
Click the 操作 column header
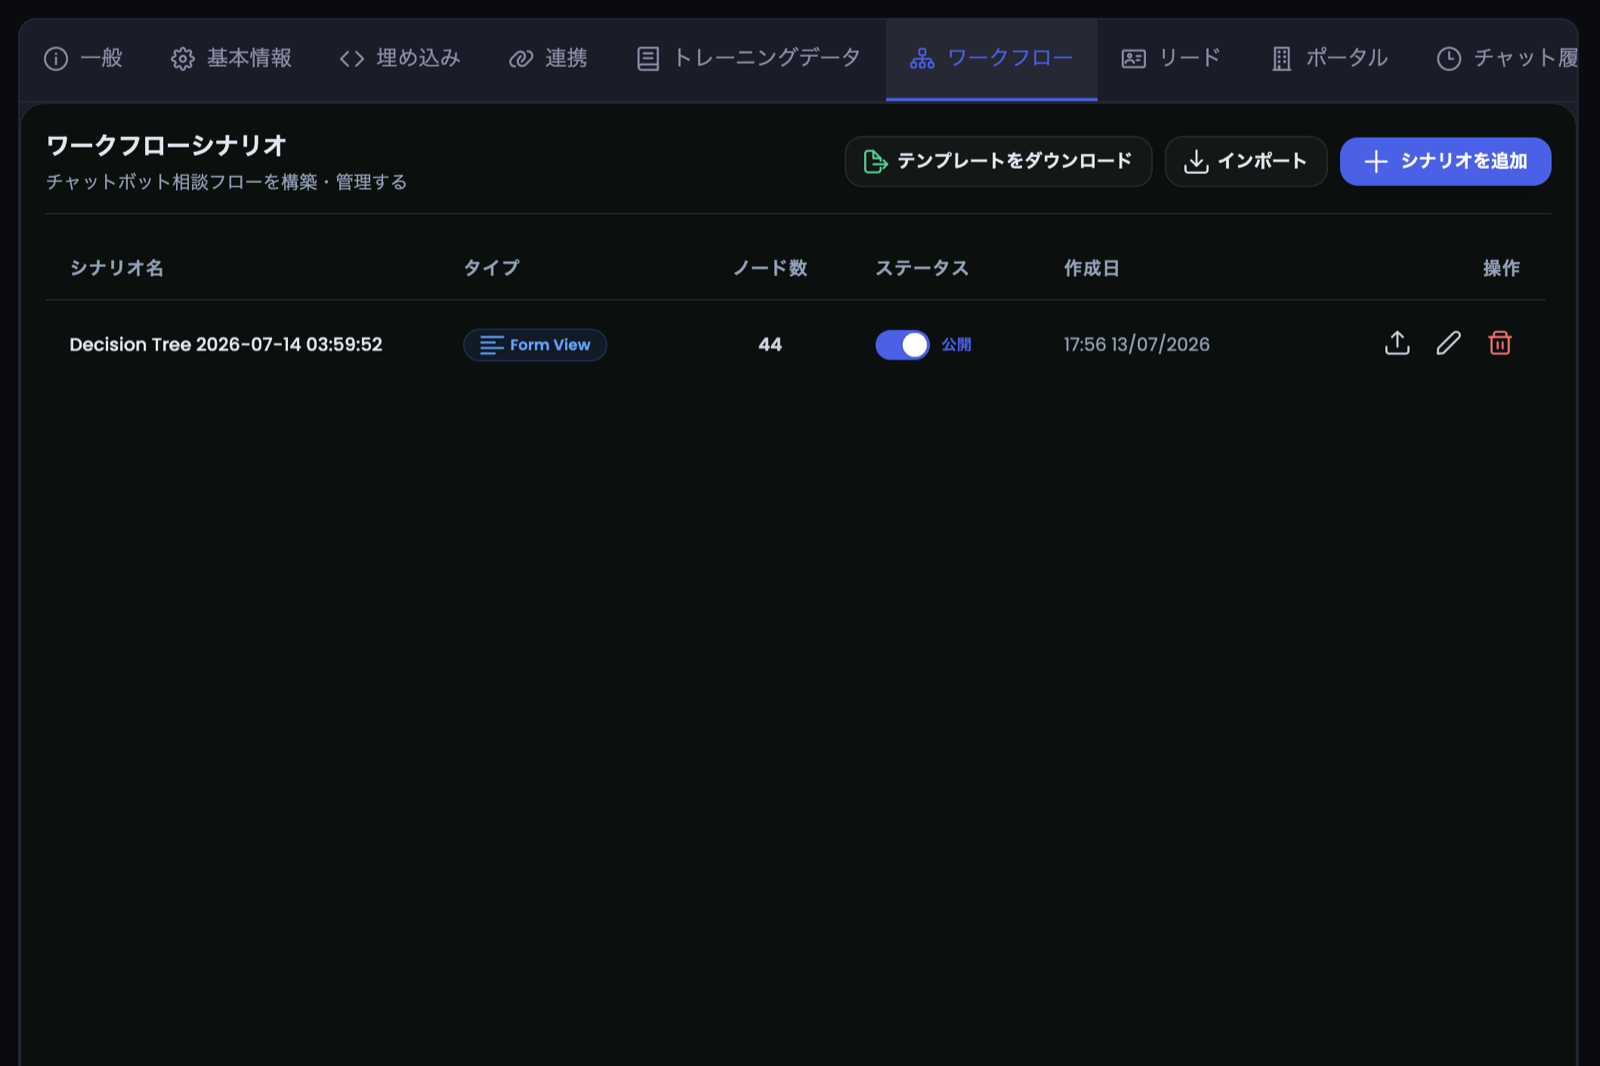(1501, 268)
